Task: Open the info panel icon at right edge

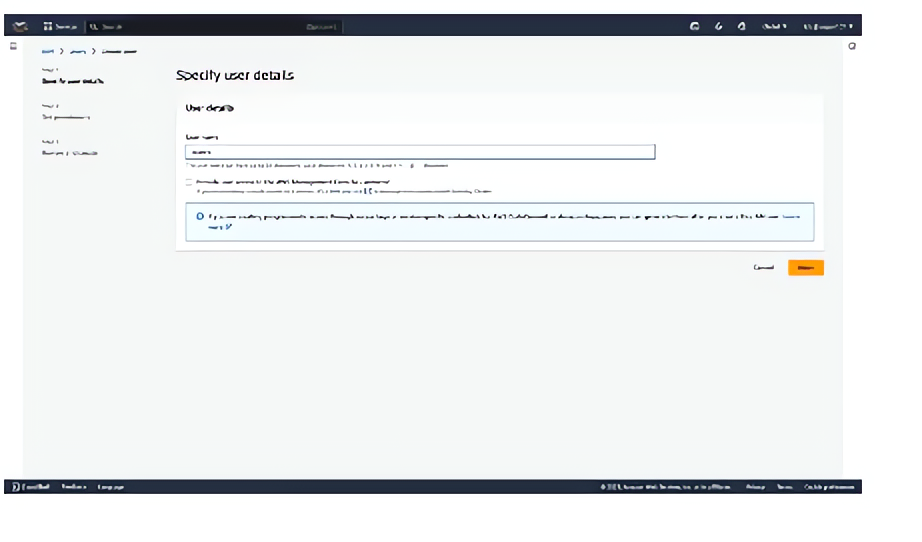Action: 851,47
